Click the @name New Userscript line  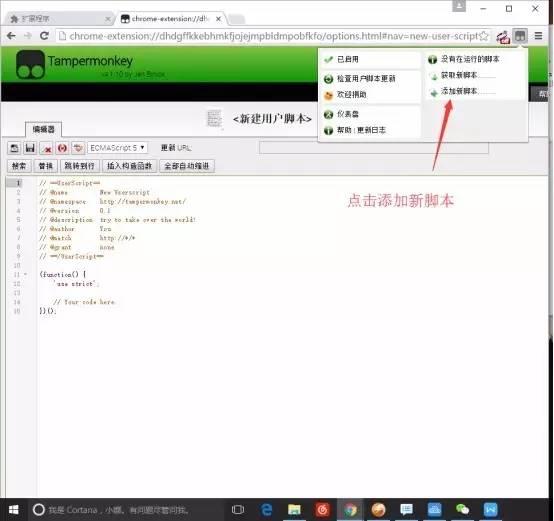(x=94, y=192)
